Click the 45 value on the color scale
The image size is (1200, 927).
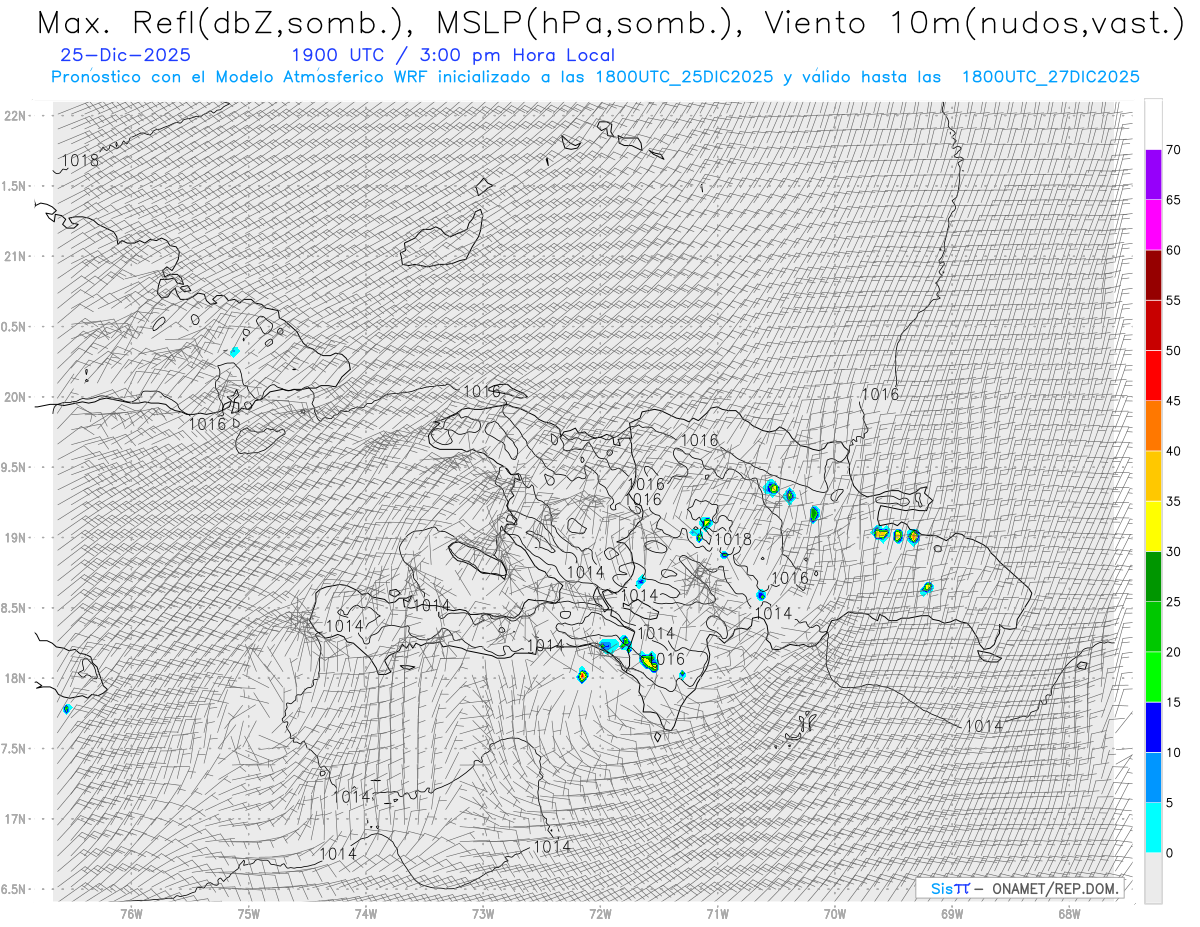click(1173, 401)
